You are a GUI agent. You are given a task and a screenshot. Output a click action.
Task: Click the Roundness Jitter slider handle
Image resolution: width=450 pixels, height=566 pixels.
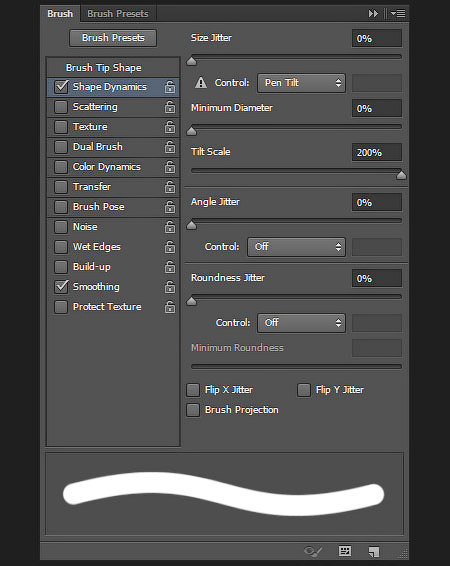191,301
